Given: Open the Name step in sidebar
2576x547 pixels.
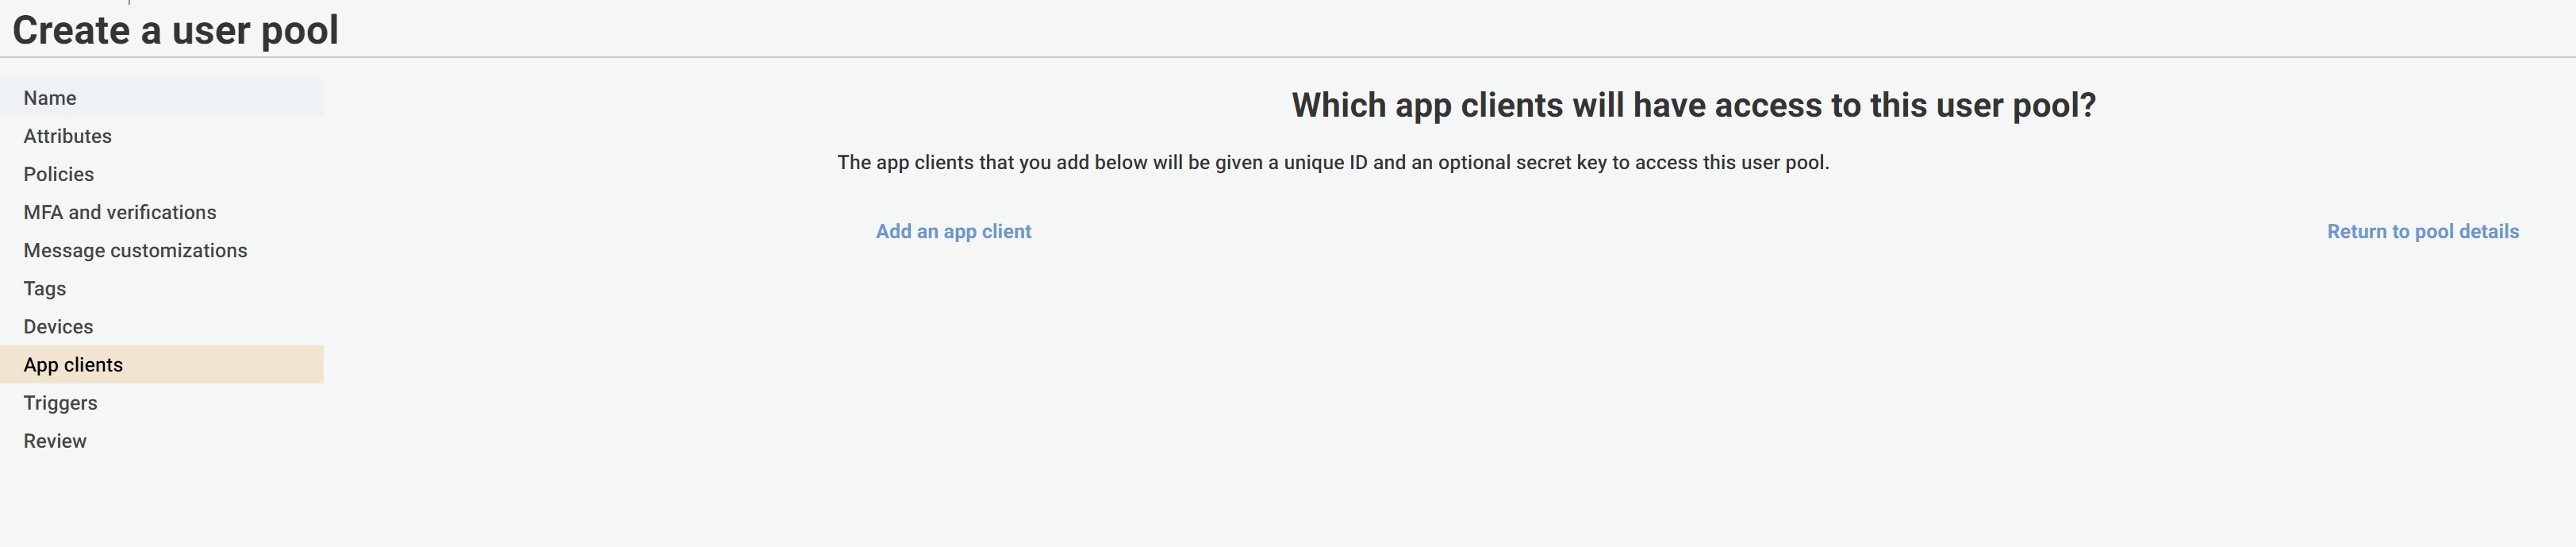Looking at the screenshot, I should tap(50, 98).
